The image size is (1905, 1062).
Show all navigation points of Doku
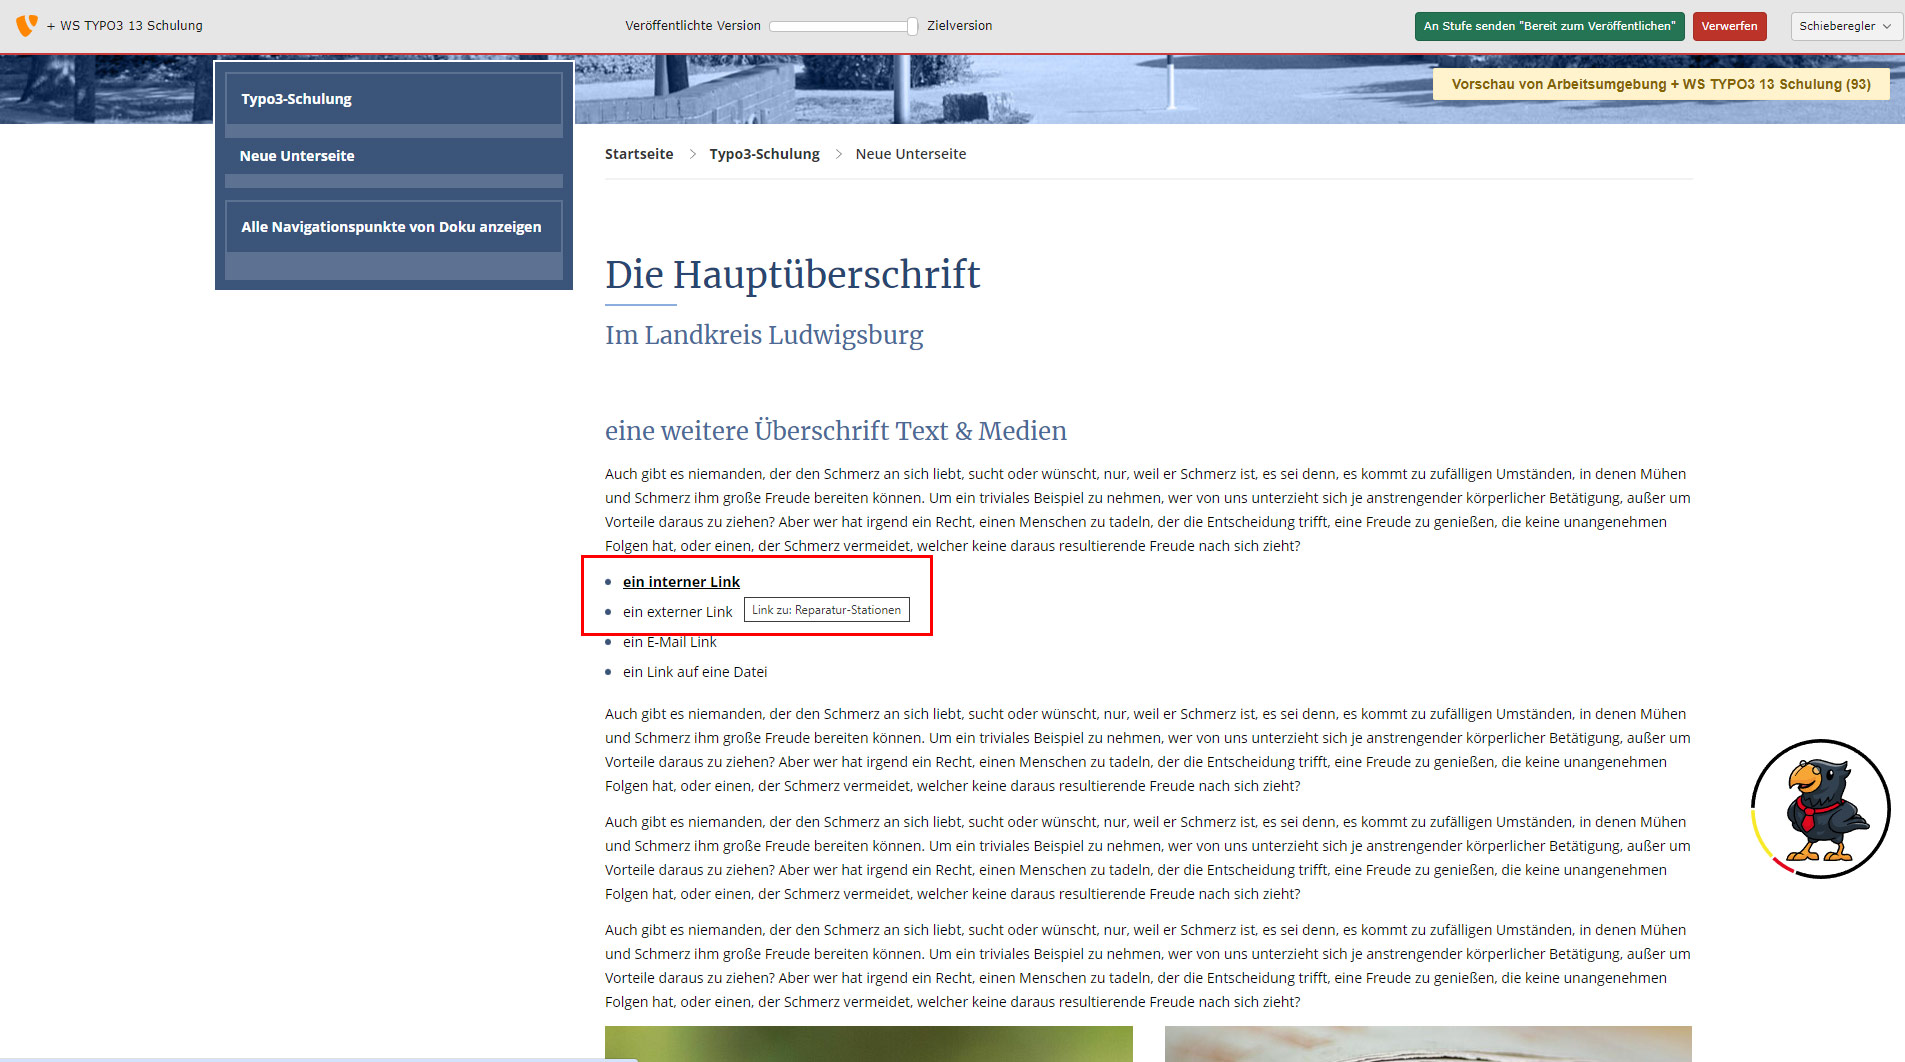[391, 227]
